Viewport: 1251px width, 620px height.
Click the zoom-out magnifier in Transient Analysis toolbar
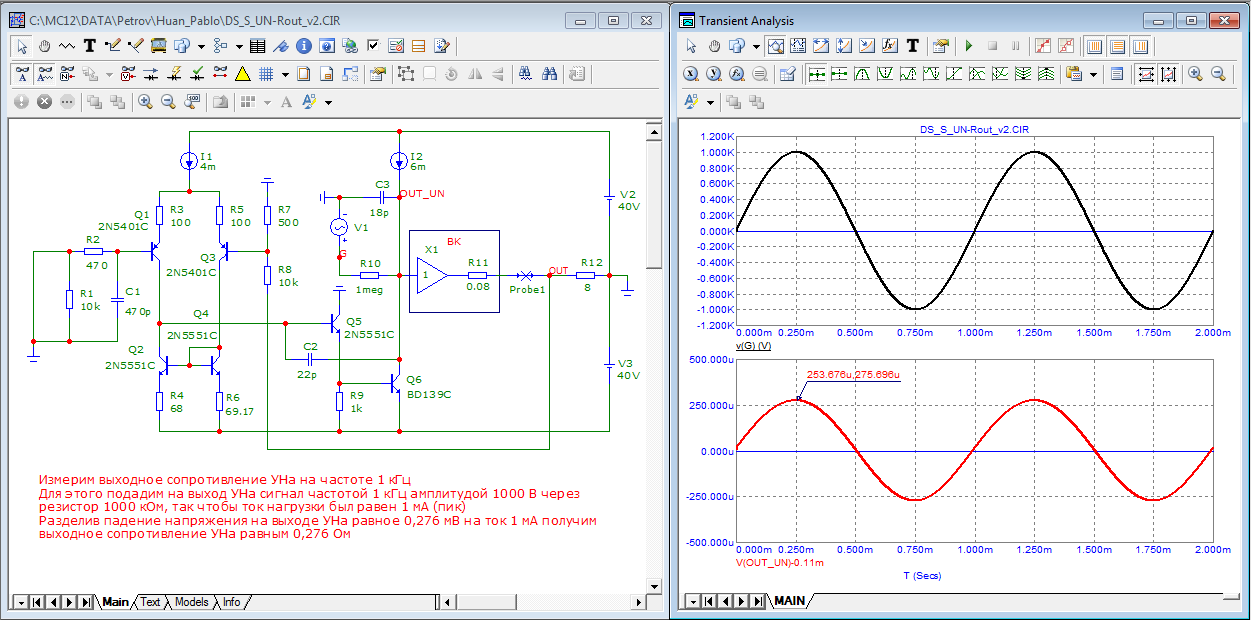[1218, 74]
